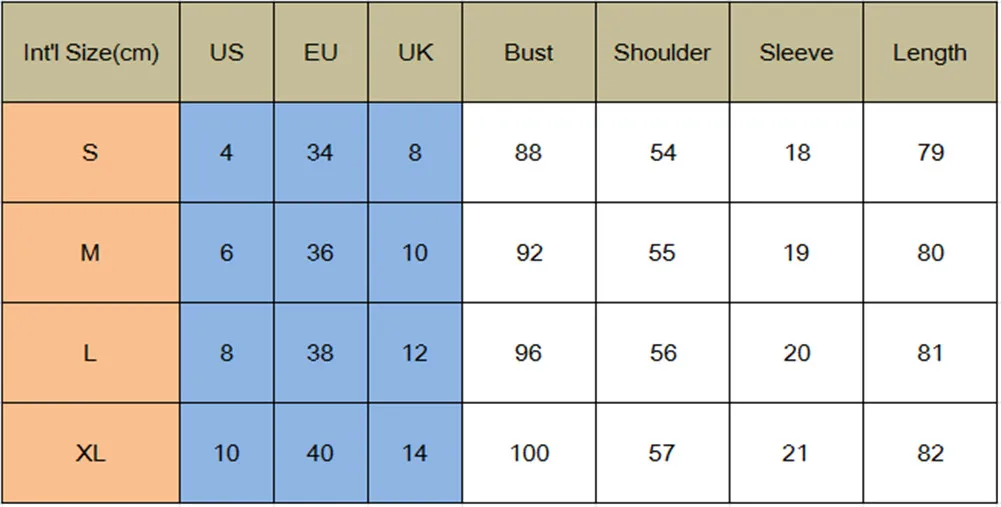Select the Length value 79 cell
1001x507 pixels.
[x=930, y=153]
